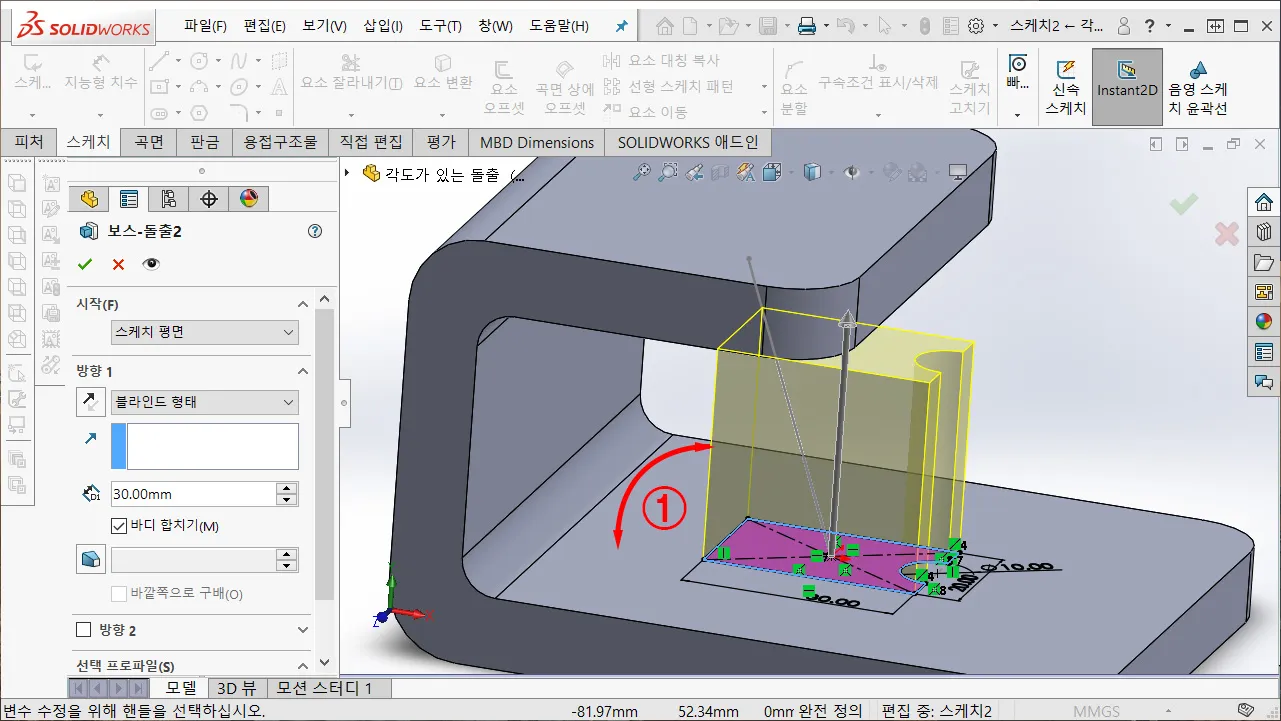Pin the menu bar with pushpin icon

tap(622, 26)
